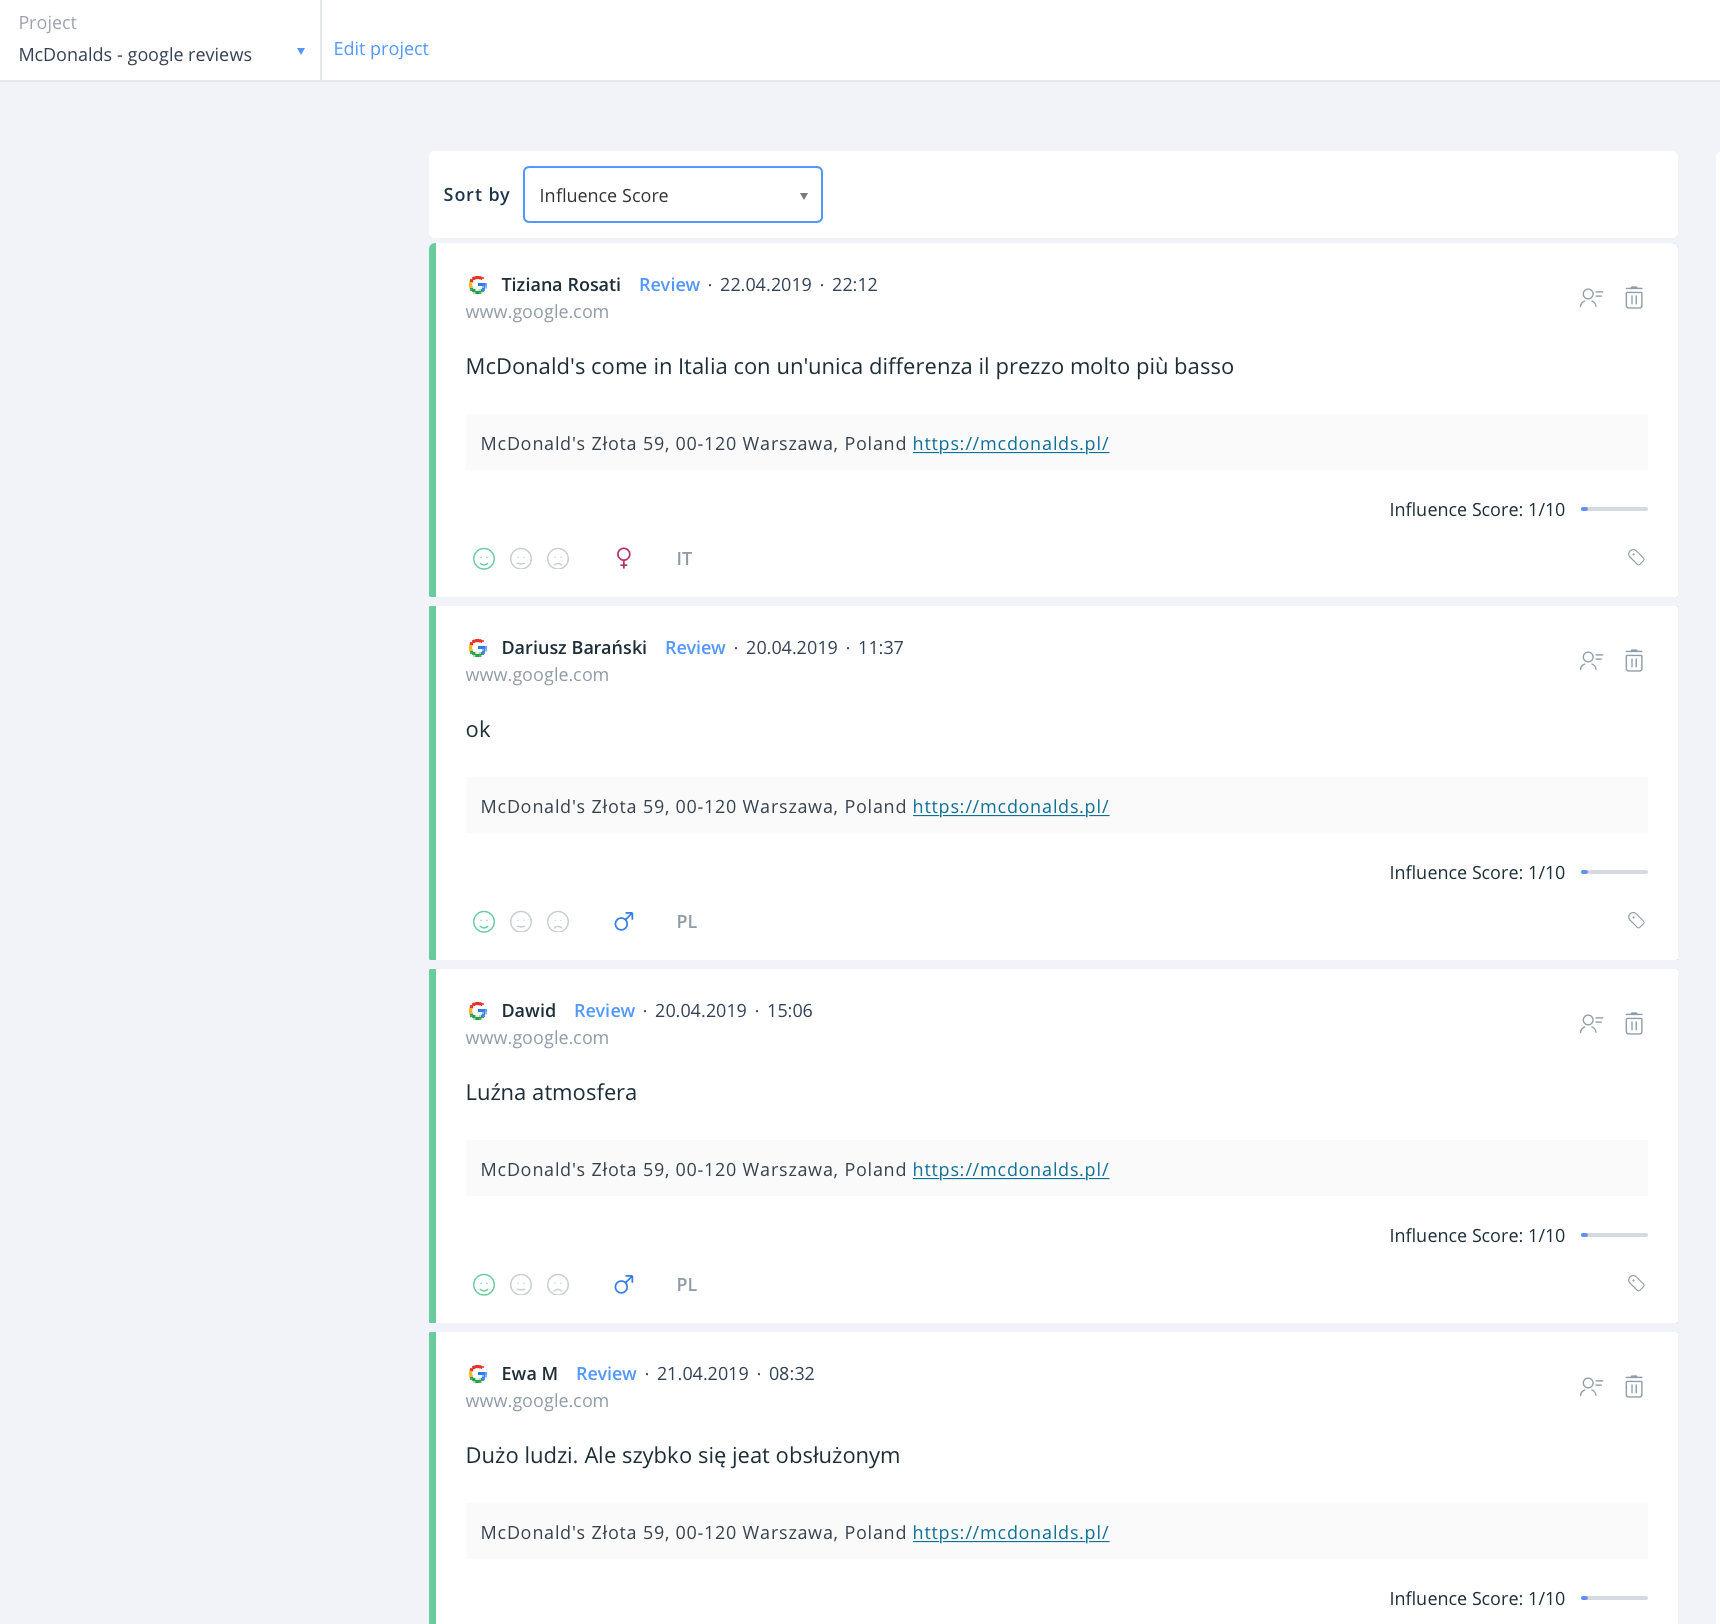This screenshot has width=1720, height=1624.
Task: Set positive sentiment on Dawid's review
Action: click(x=484, y=1285)
